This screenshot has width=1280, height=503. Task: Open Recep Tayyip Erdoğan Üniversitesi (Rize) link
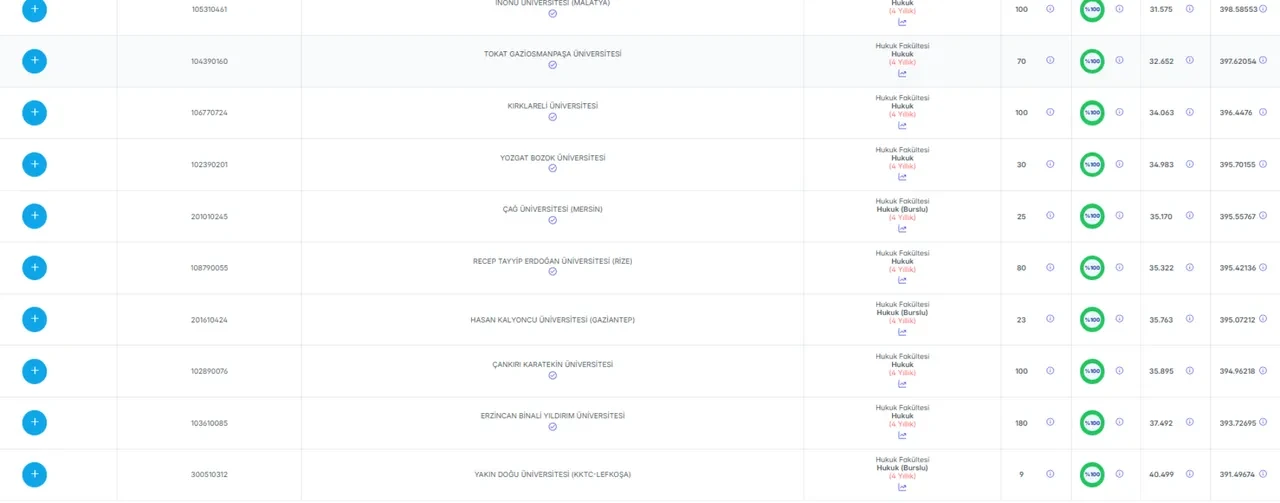pyautogui.click(x=552, y=261)
